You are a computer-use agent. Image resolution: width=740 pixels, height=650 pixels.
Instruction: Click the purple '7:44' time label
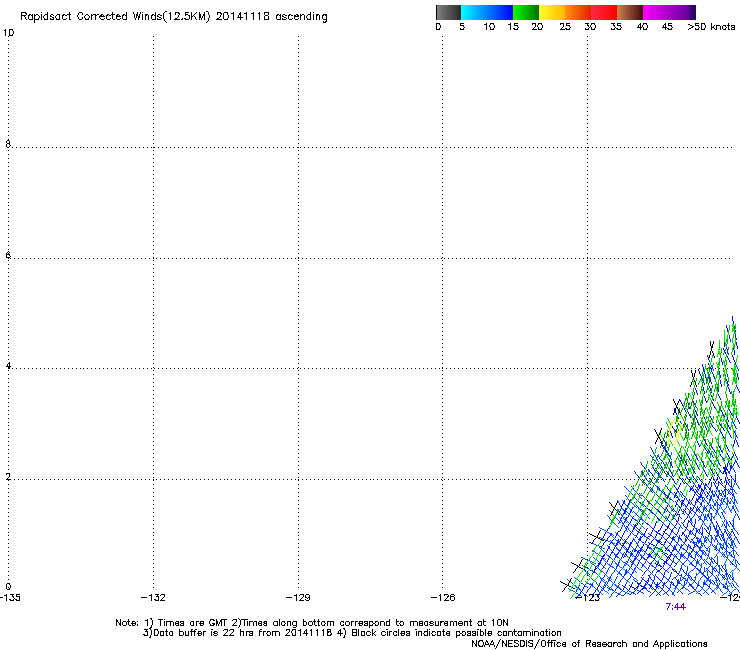675,607
